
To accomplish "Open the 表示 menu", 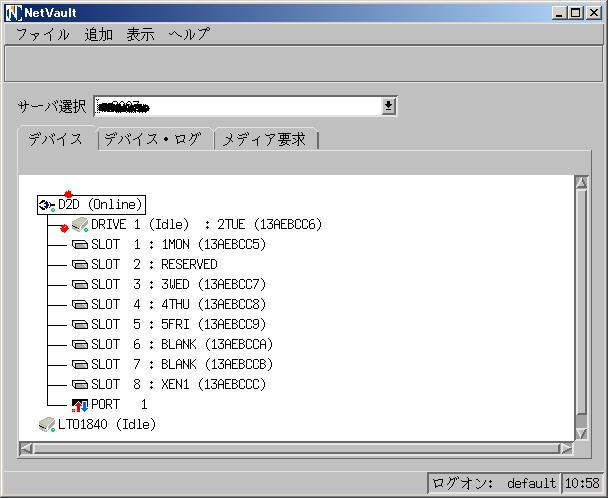I will tap(140, 35).
